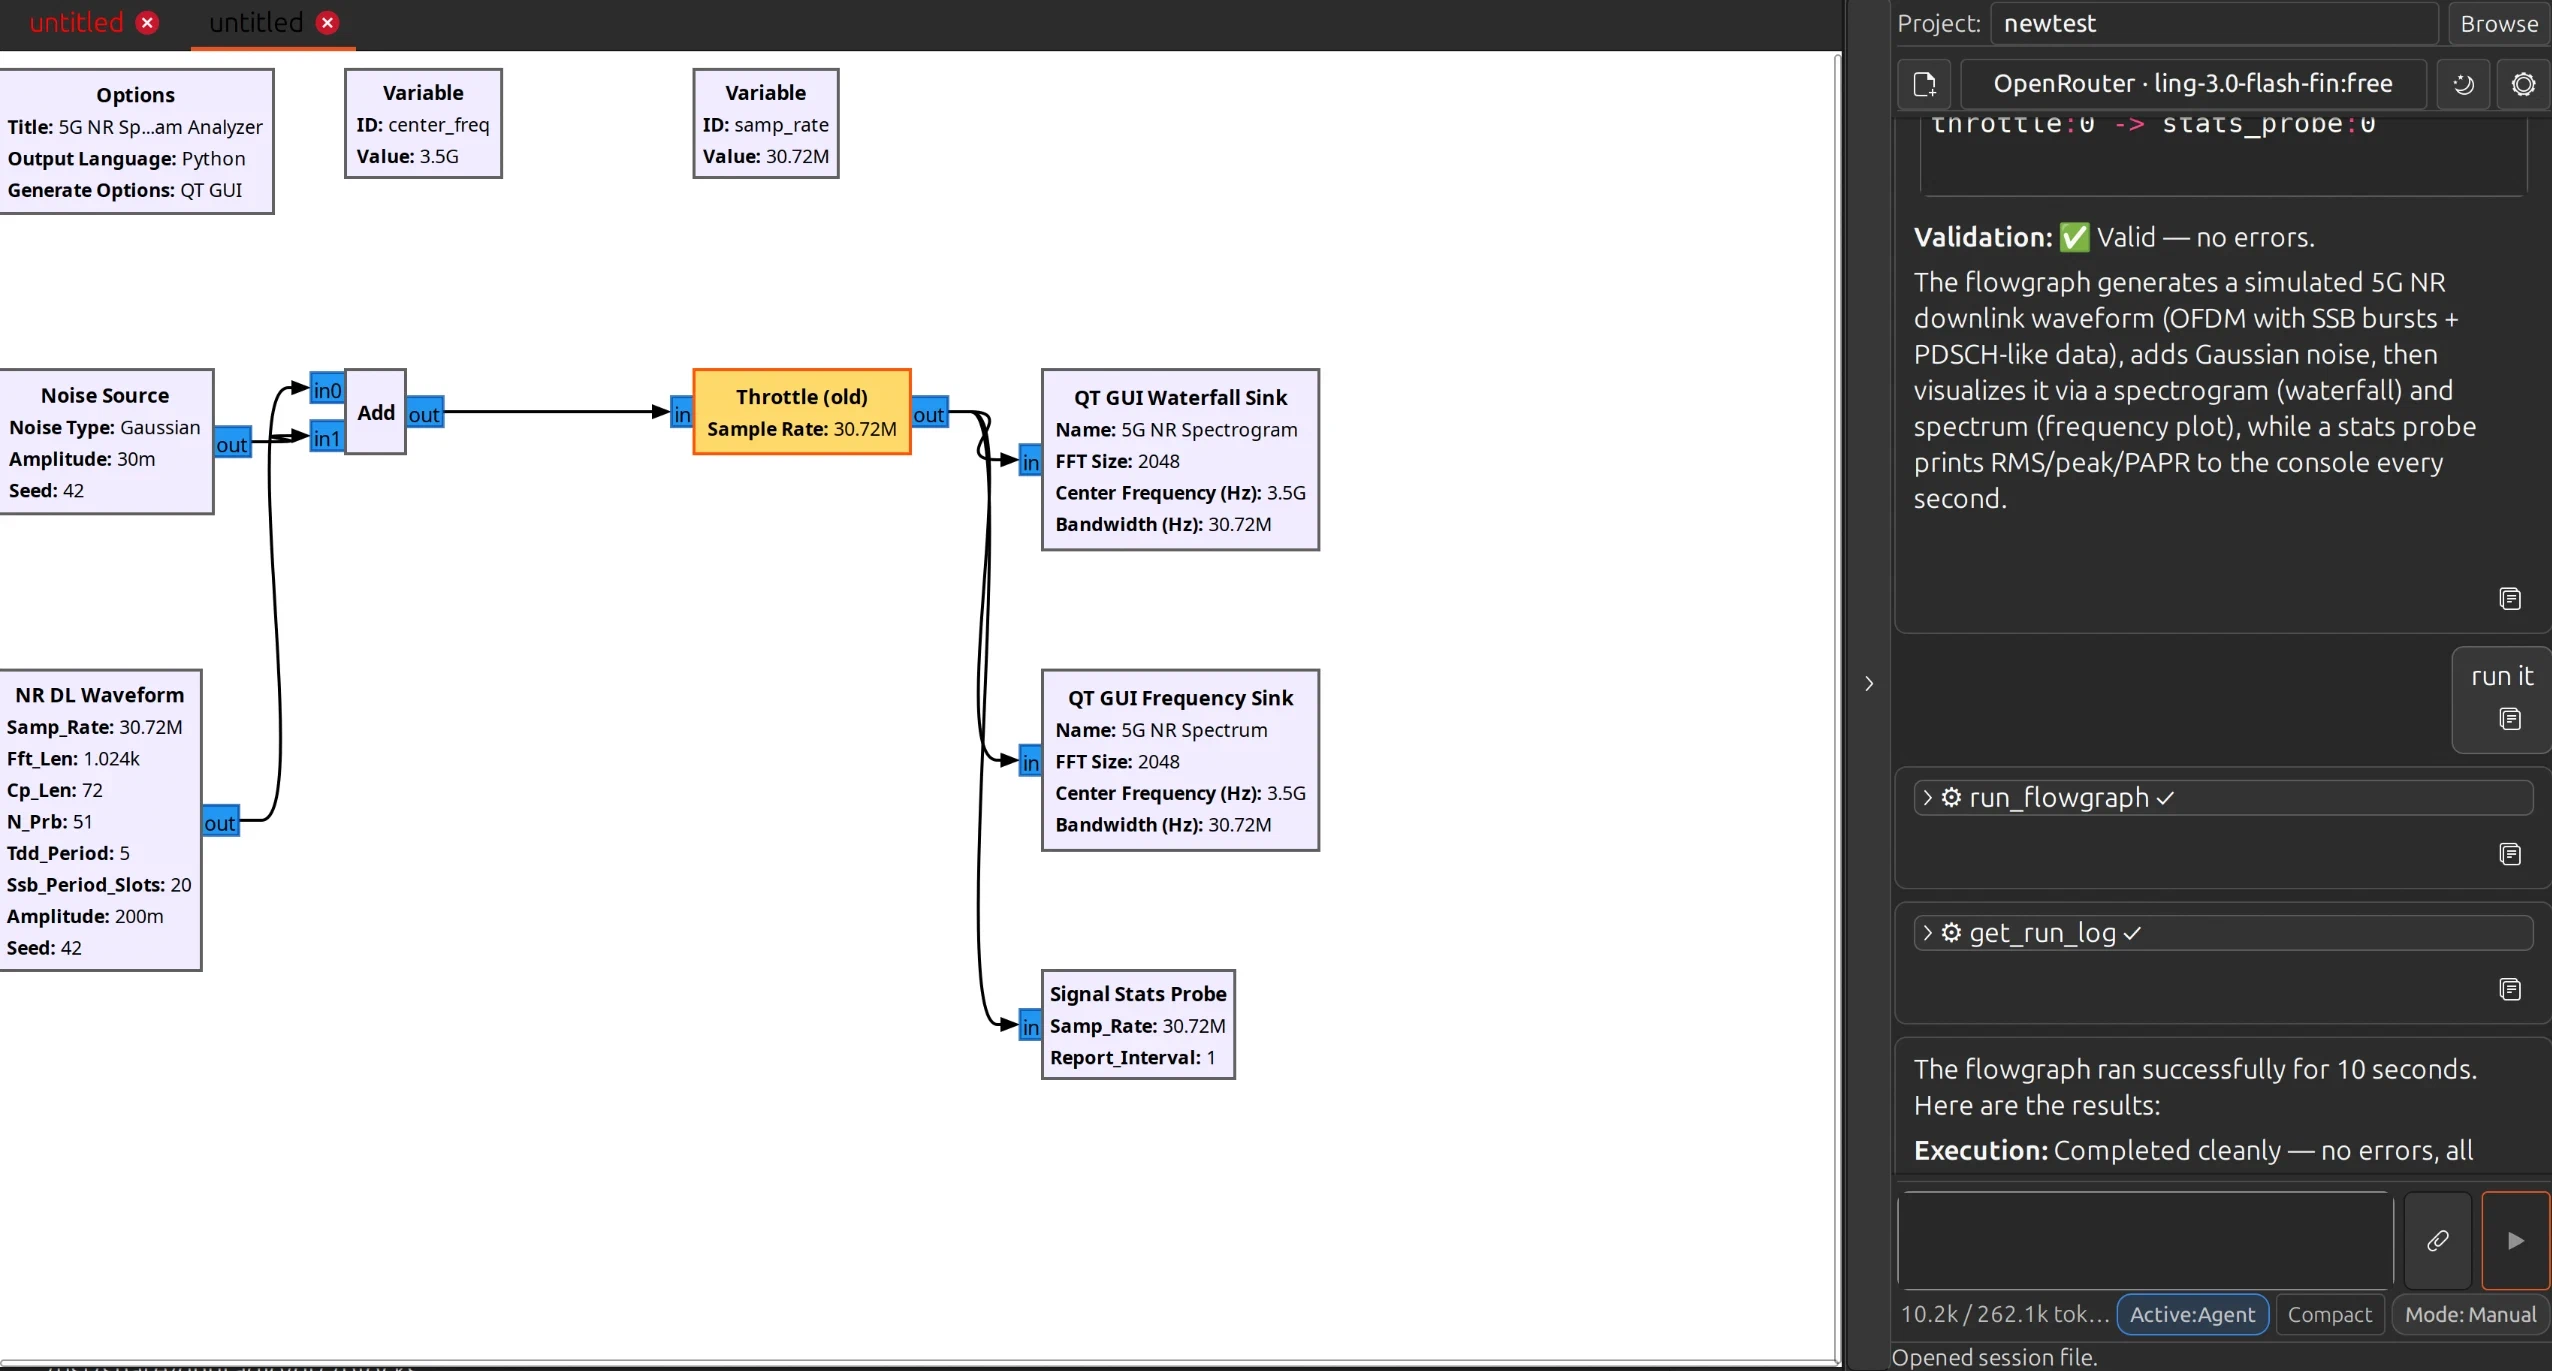This screenshot has height=1371, width=2552.
Task: Click the attach file paperclip icon
Action: pos(2437,1240)
